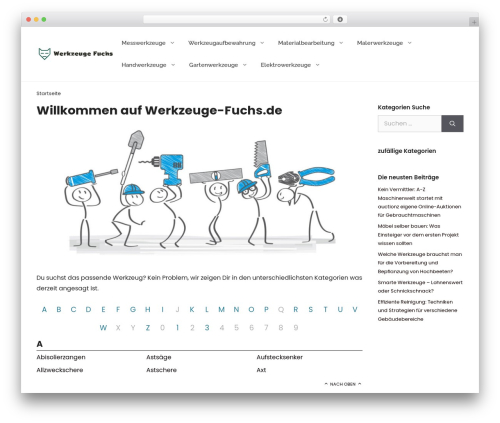500x423 pixels.
Task: Click the NACH OBEN back-to-top link
Action: coord(343,384)
